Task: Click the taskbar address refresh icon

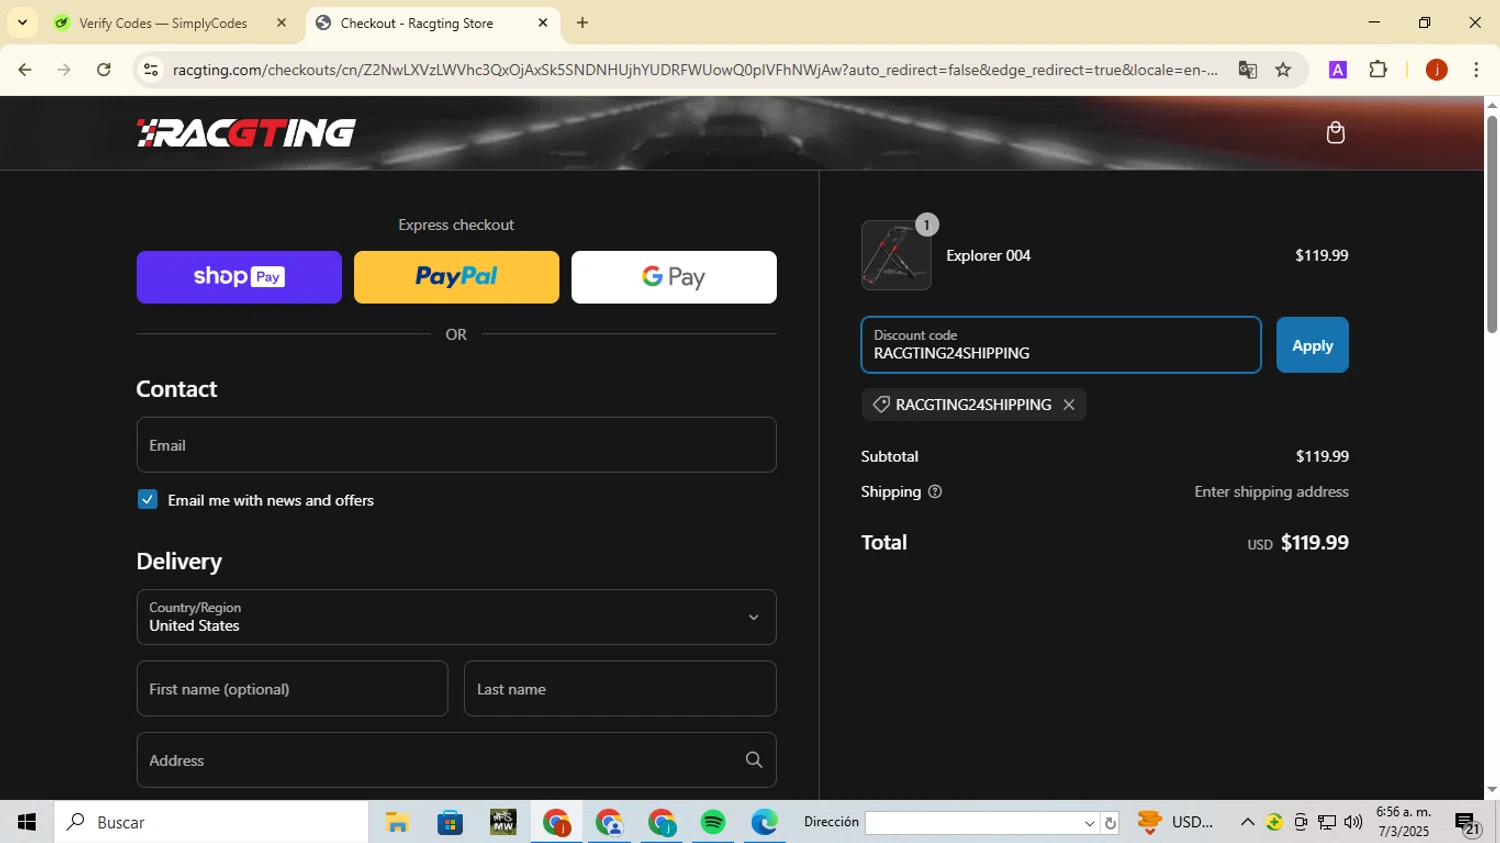Action: tap(1110, 823)
